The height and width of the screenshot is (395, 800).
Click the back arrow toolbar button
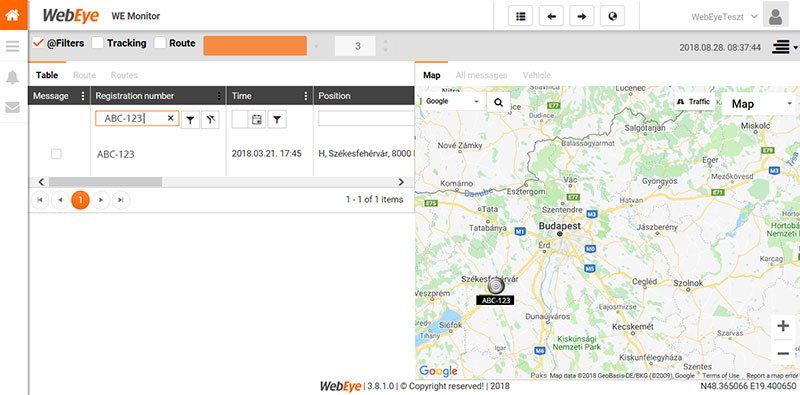pos(551,16)
